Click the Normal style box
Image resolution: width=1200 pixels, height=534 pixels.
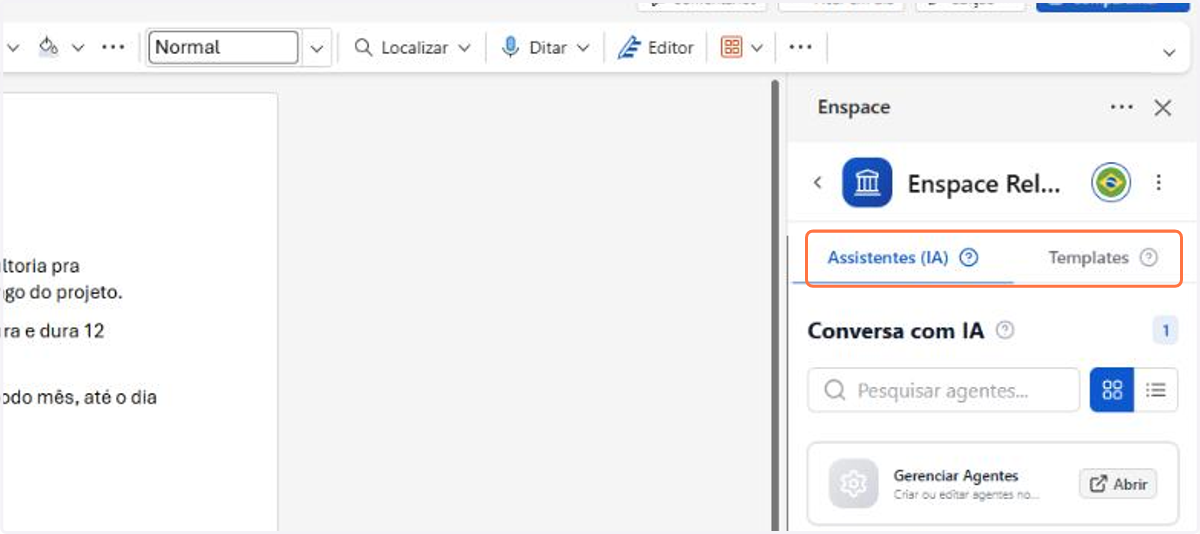pyautogui.click(x=223, y=47)
